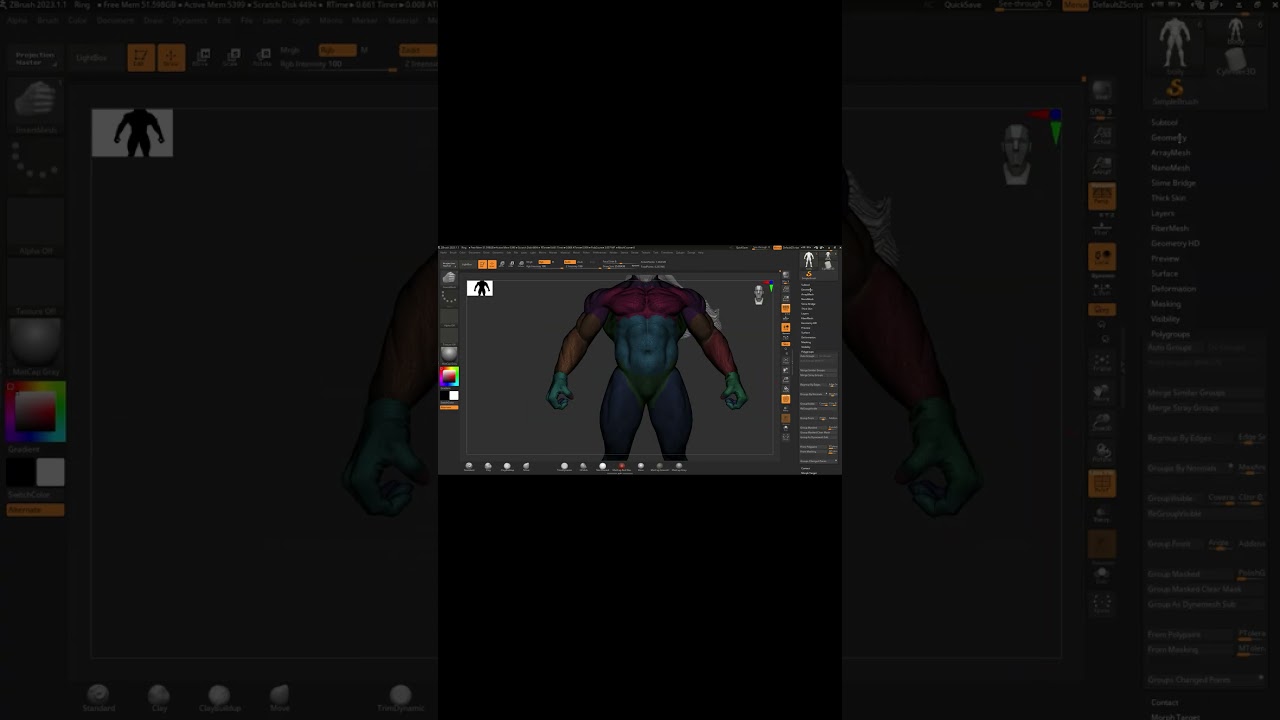
Task: Collapse the Polygroups subpalette
Action: [1169, 334]
